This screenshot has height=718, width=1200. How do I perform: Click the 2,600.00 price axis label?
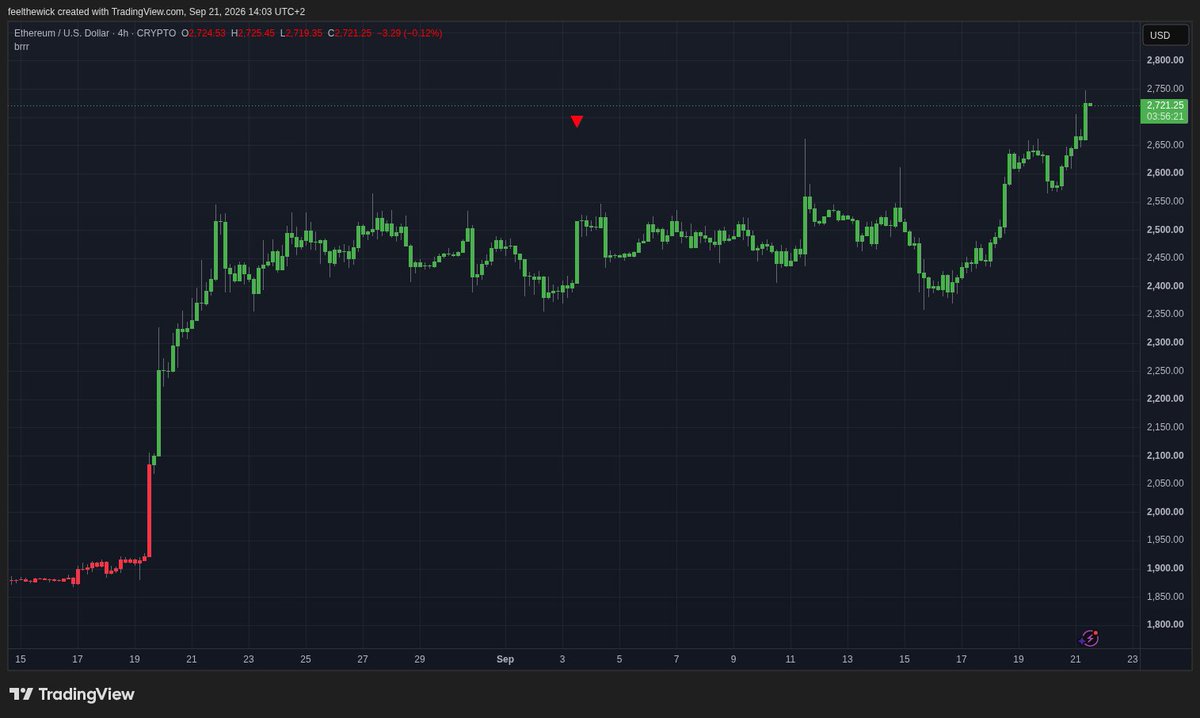tap(1166, 173)
